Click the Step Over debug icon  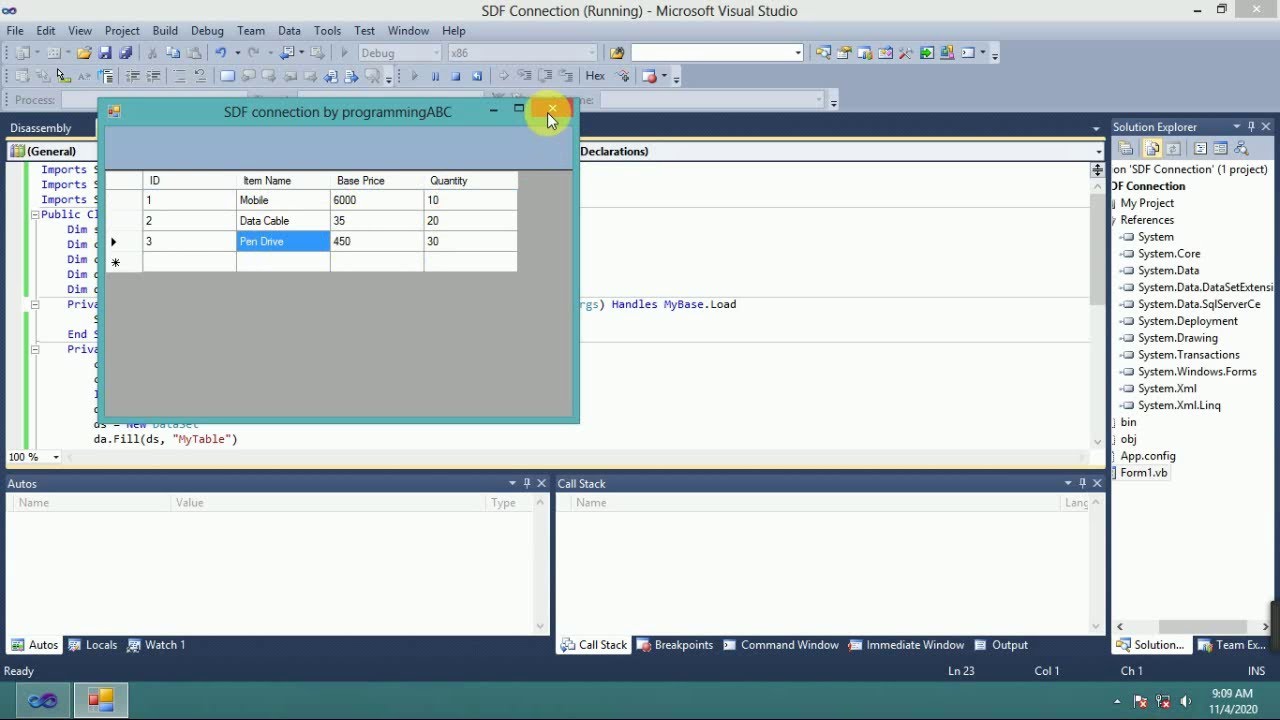pos(545,76)
